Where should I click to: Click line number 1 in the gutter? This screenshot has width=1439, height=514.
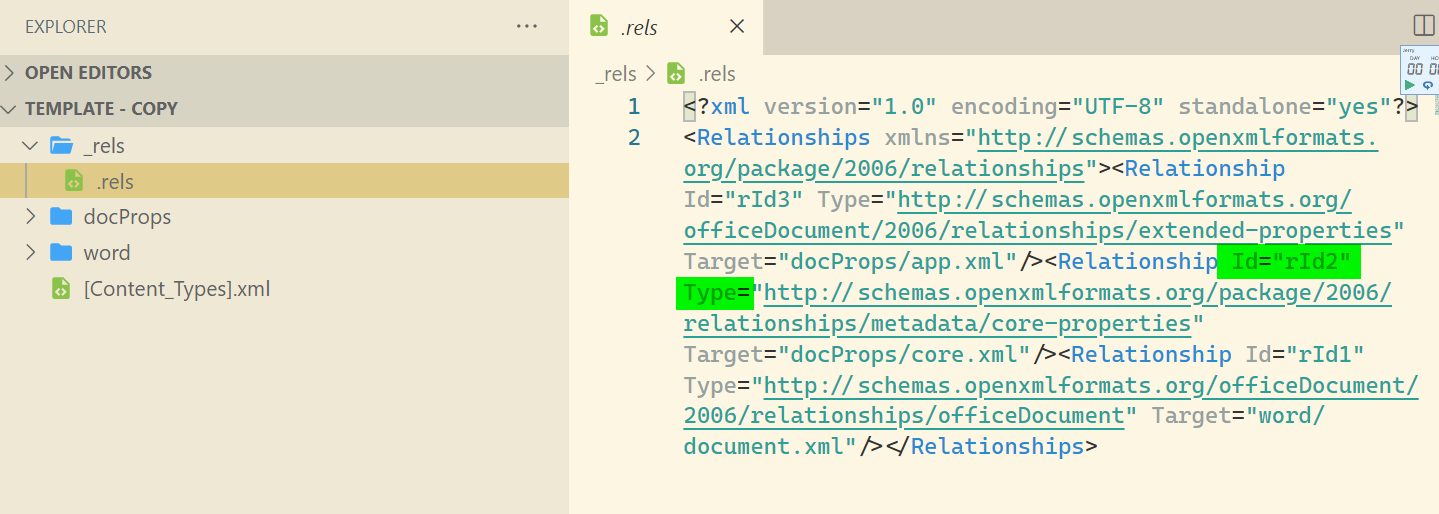click(634, 106)
